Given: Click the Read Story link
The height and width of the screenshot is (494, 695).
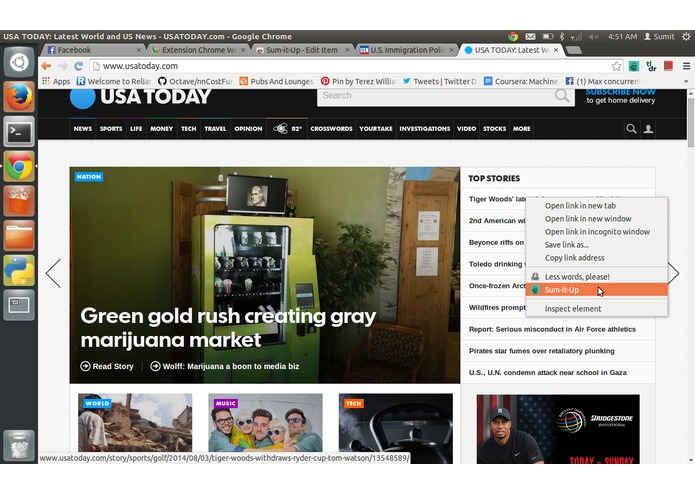Looking at the screenshot, I should pyautogui.click(x=107, y=366).
